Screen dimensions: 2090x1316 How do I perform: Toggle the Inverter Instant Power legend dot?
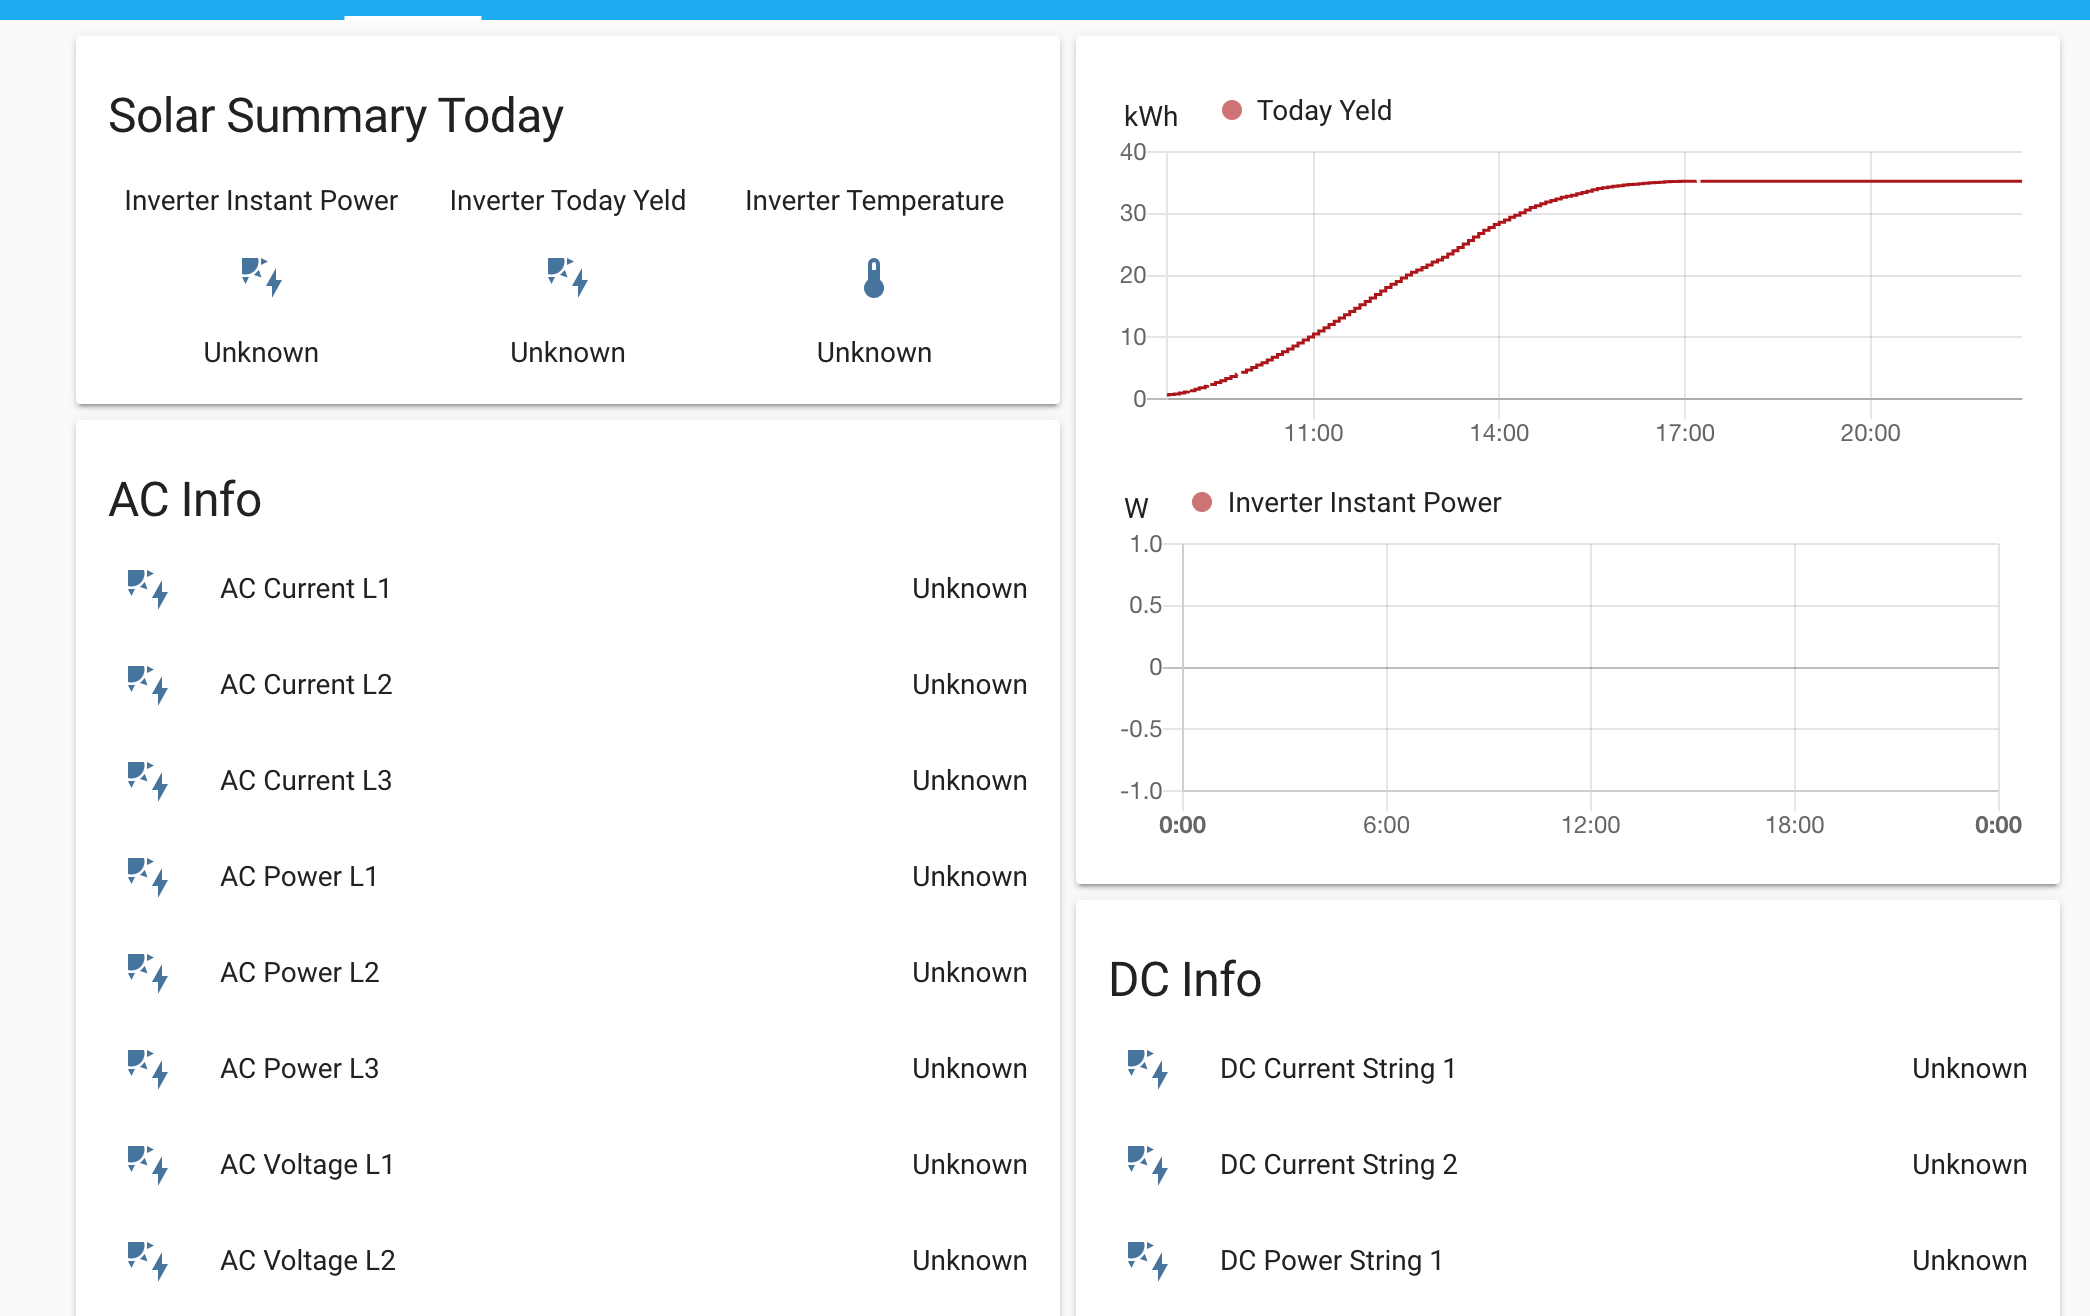click(1202, 502)
